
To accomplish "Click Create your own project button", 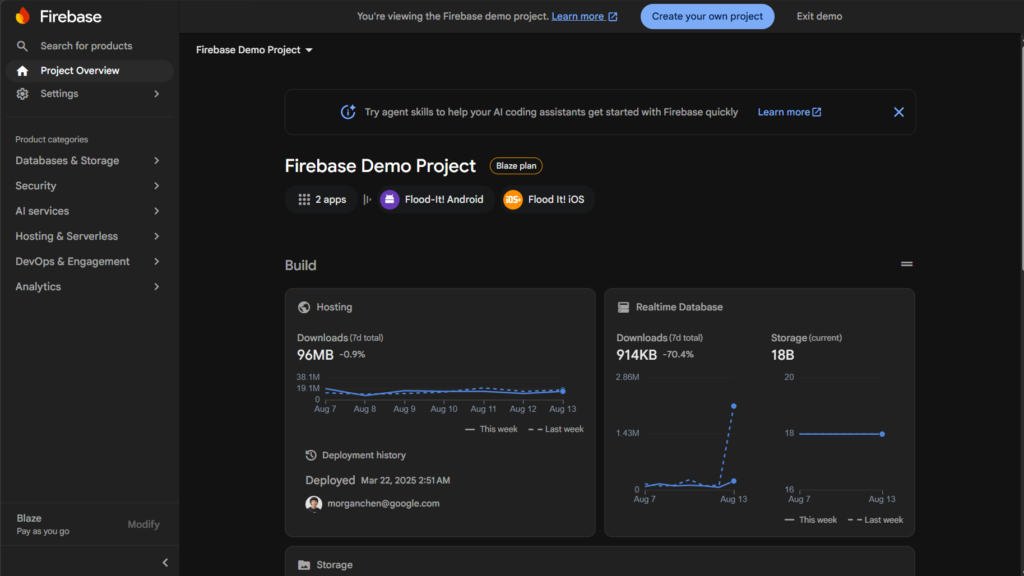I will tap(707, 16).
